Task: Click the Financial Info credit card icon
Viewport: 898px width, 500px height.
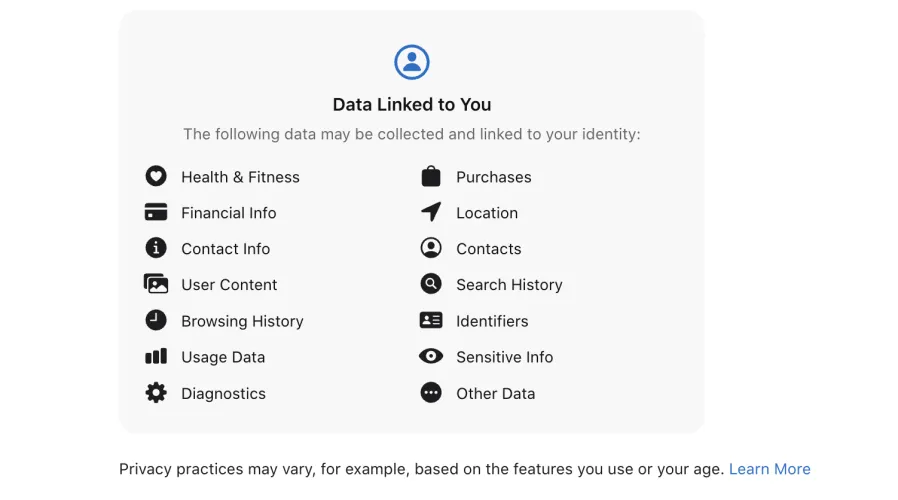Action: pyautogui.click(x=156, y=213)
